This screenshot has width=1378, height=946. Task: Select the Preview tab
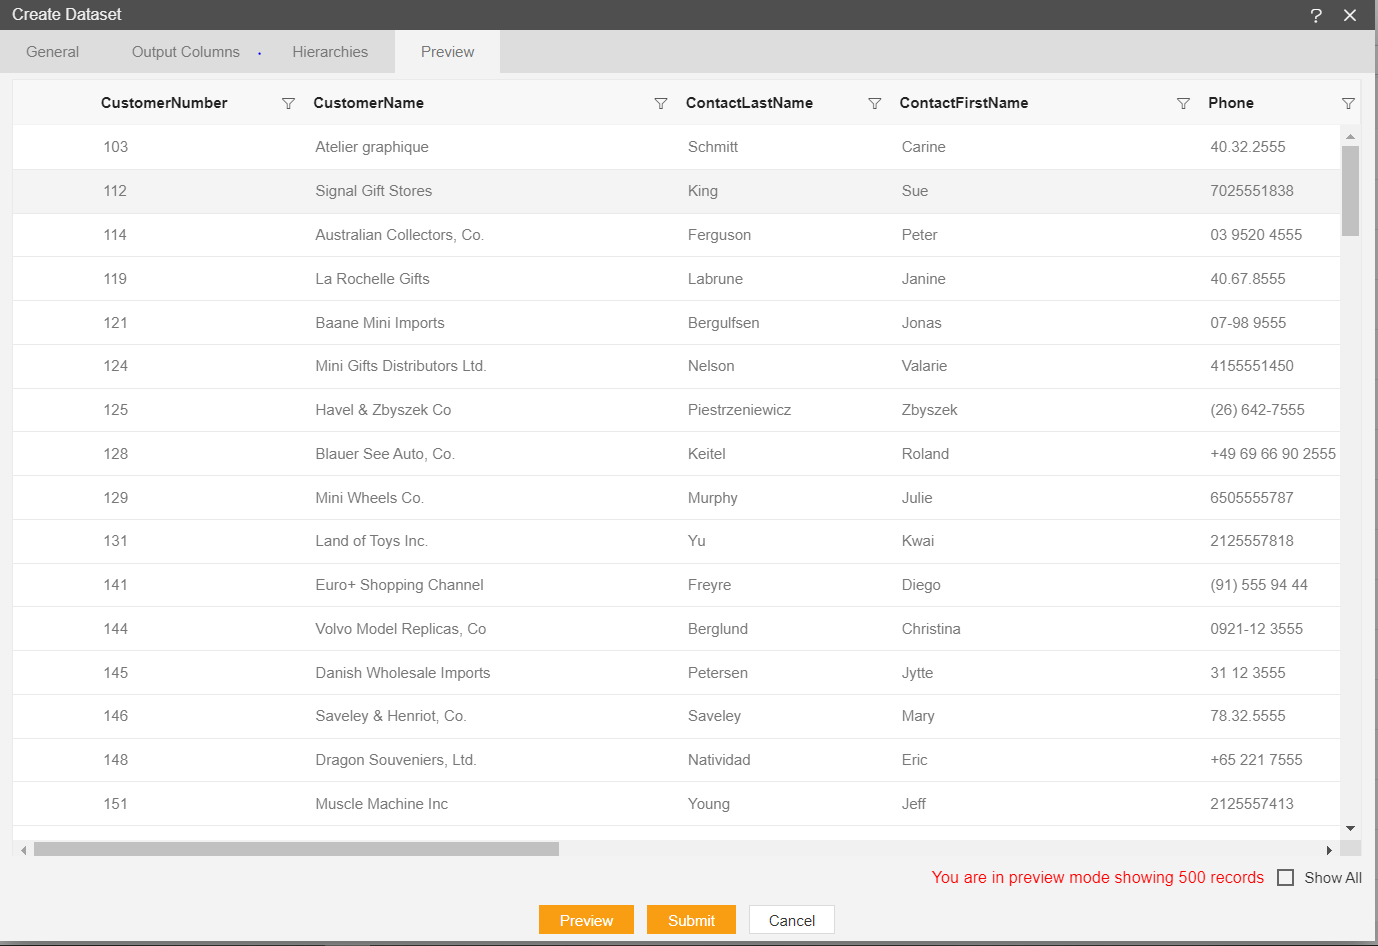coord(447,52)
